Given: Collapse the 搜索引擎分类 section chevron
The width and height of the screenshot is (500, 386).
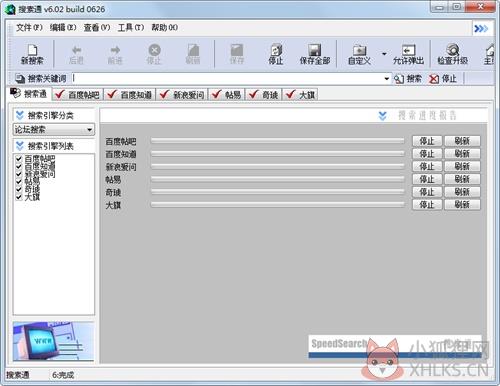Looking at the screenshot, I should pyautogui.click(x=20, y=115).
